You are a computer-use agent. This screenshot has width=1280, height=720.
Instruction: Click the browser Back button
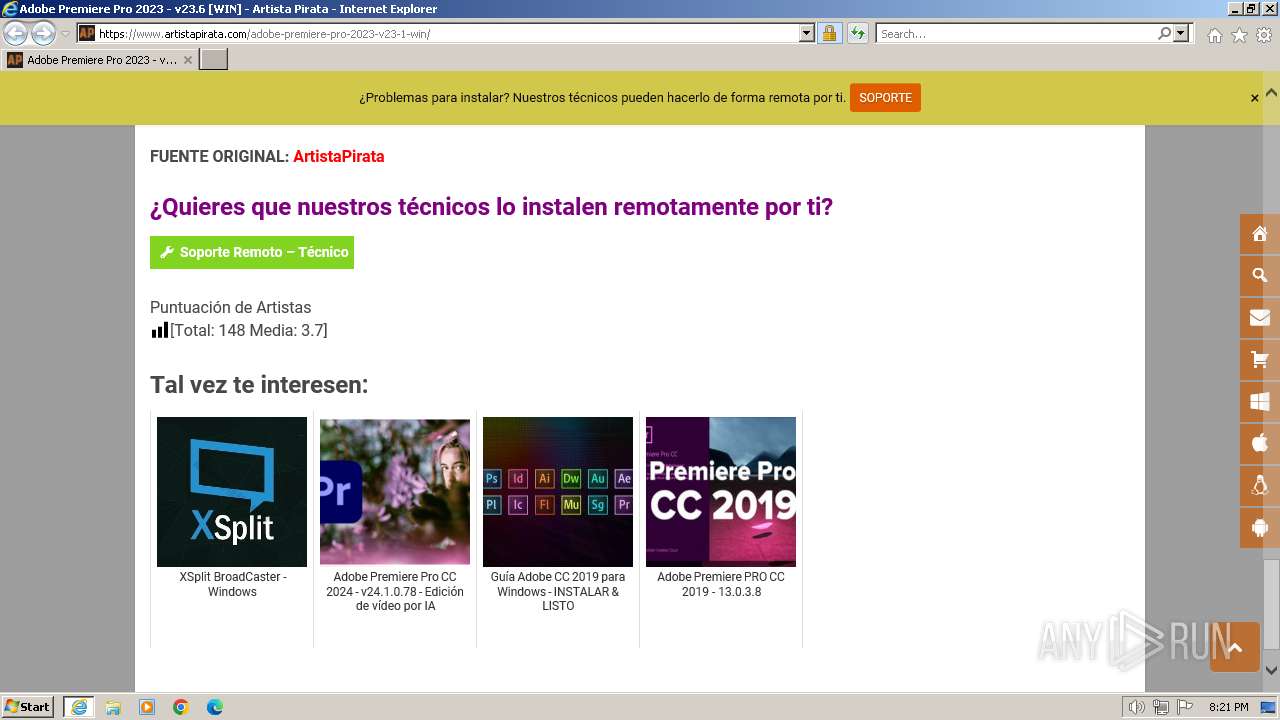[x=15, y=33]
